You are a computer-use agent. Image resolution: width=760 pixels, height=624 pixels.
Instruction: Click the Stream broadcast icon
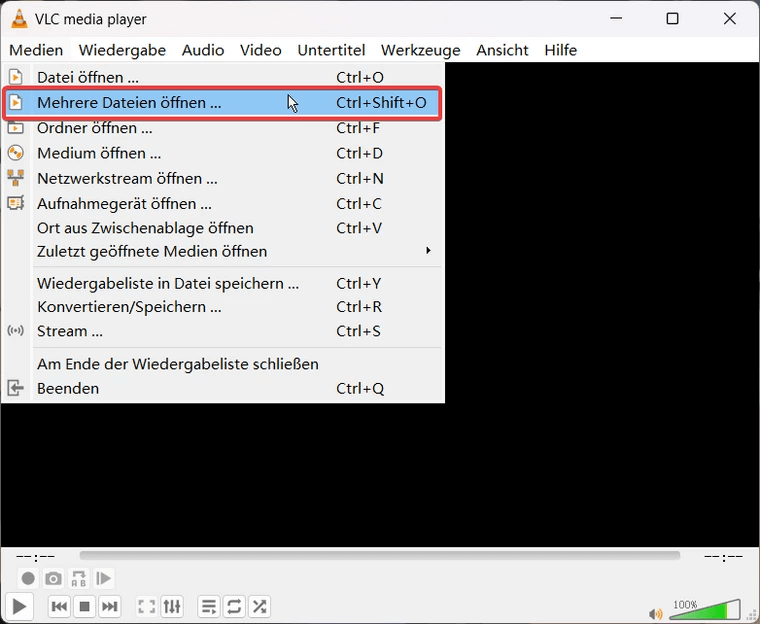(16, 331)
